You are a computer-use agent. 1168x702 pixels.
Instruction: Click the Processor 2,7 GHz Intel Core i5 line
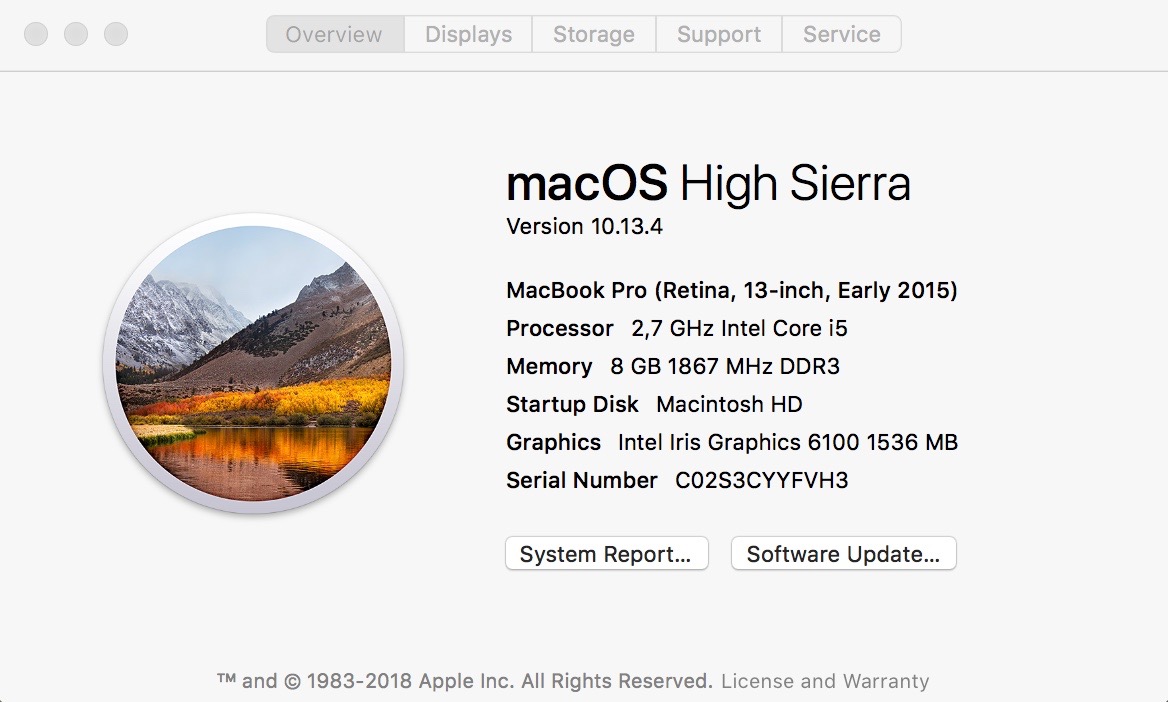(676, 329)
